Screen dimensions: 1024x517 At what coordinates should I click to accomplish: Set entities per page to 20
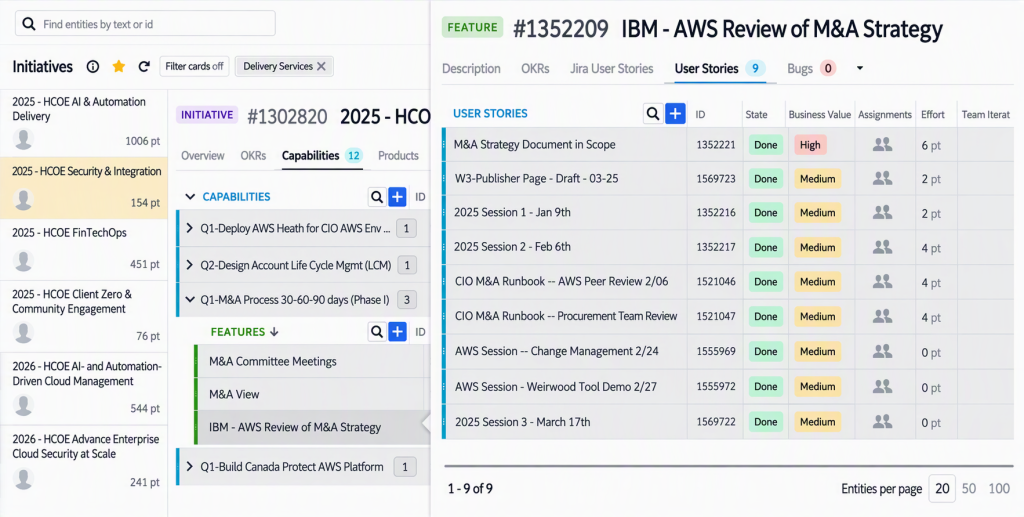pos(942,488)
